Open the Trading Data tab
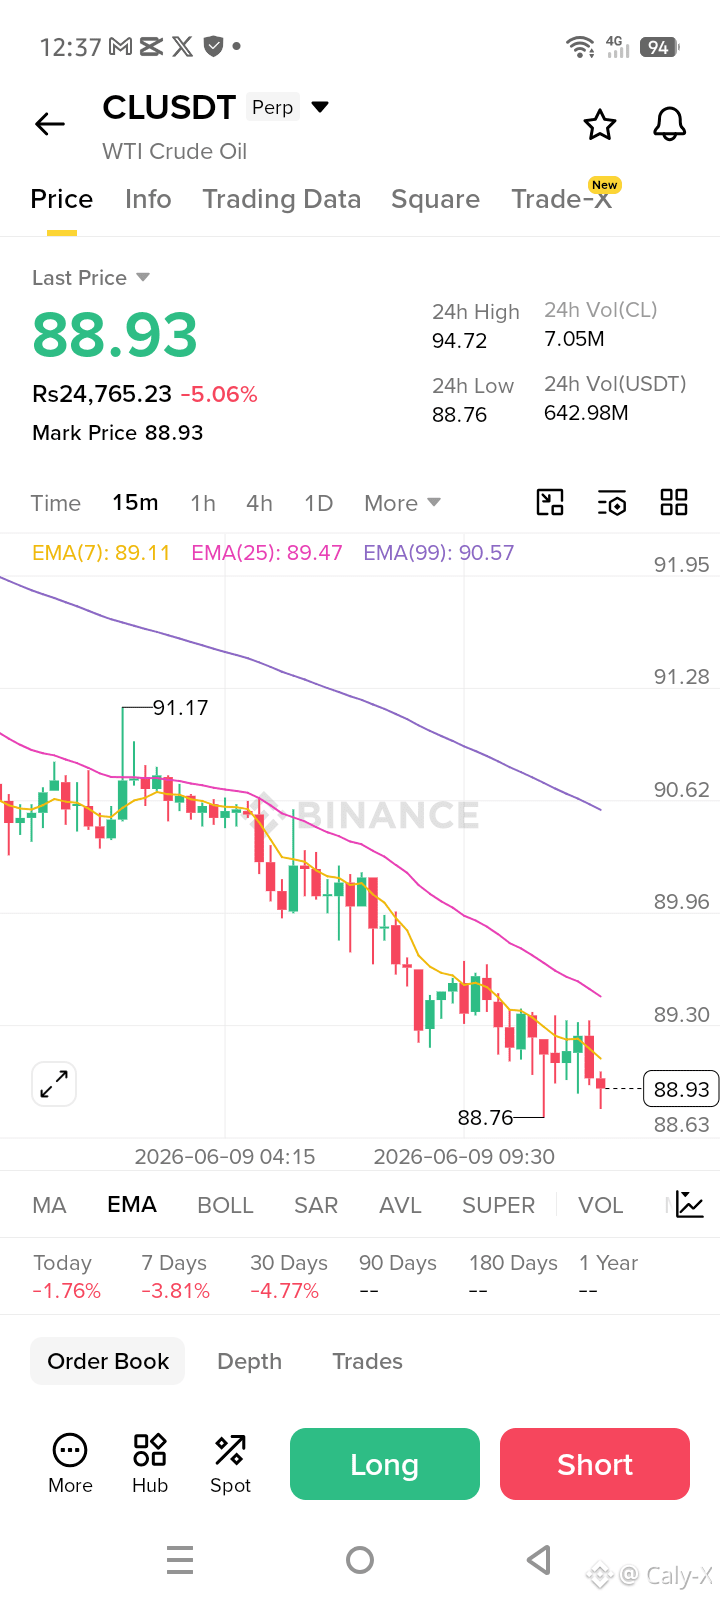Image resolution: width=720 pixels, height=1600 pixels. pos(282,199)
